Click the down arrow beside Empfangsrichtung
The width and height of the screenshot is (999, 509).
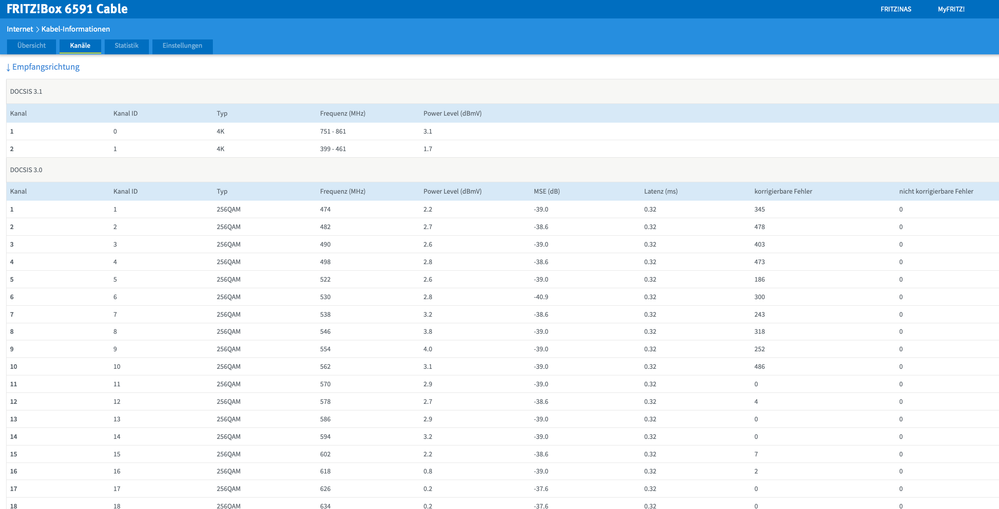tap(8, 68)
